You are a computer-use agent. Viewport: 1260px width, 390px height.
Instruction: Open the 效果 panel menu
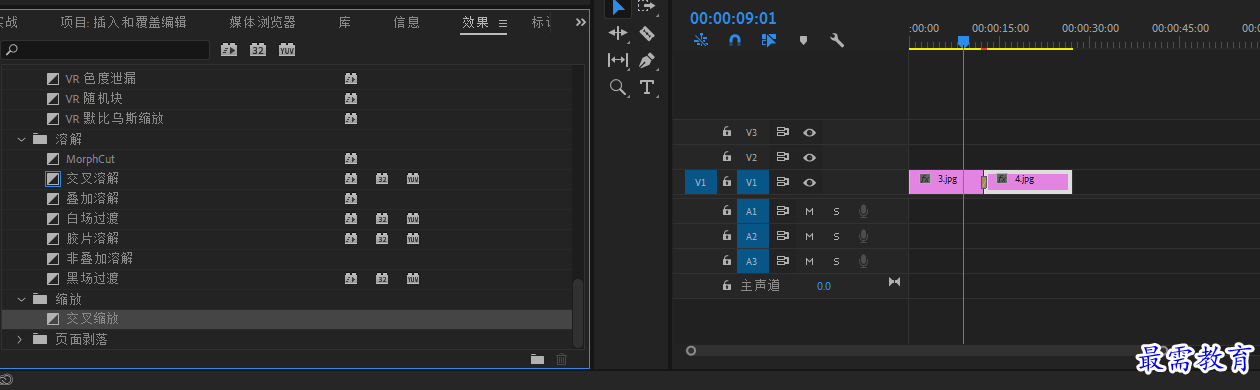click(503, 23)
